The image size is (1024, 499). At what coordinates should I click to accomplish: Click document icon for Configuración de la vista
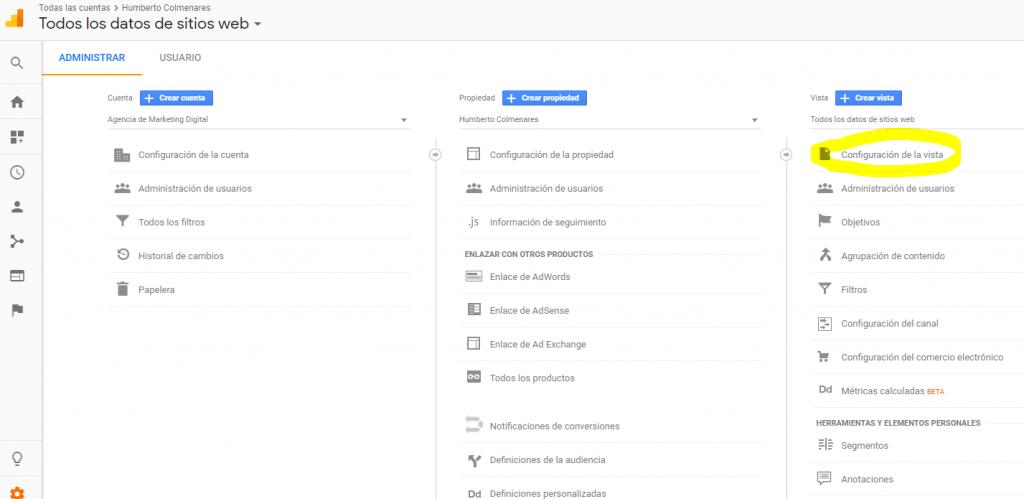click(825, 154)
